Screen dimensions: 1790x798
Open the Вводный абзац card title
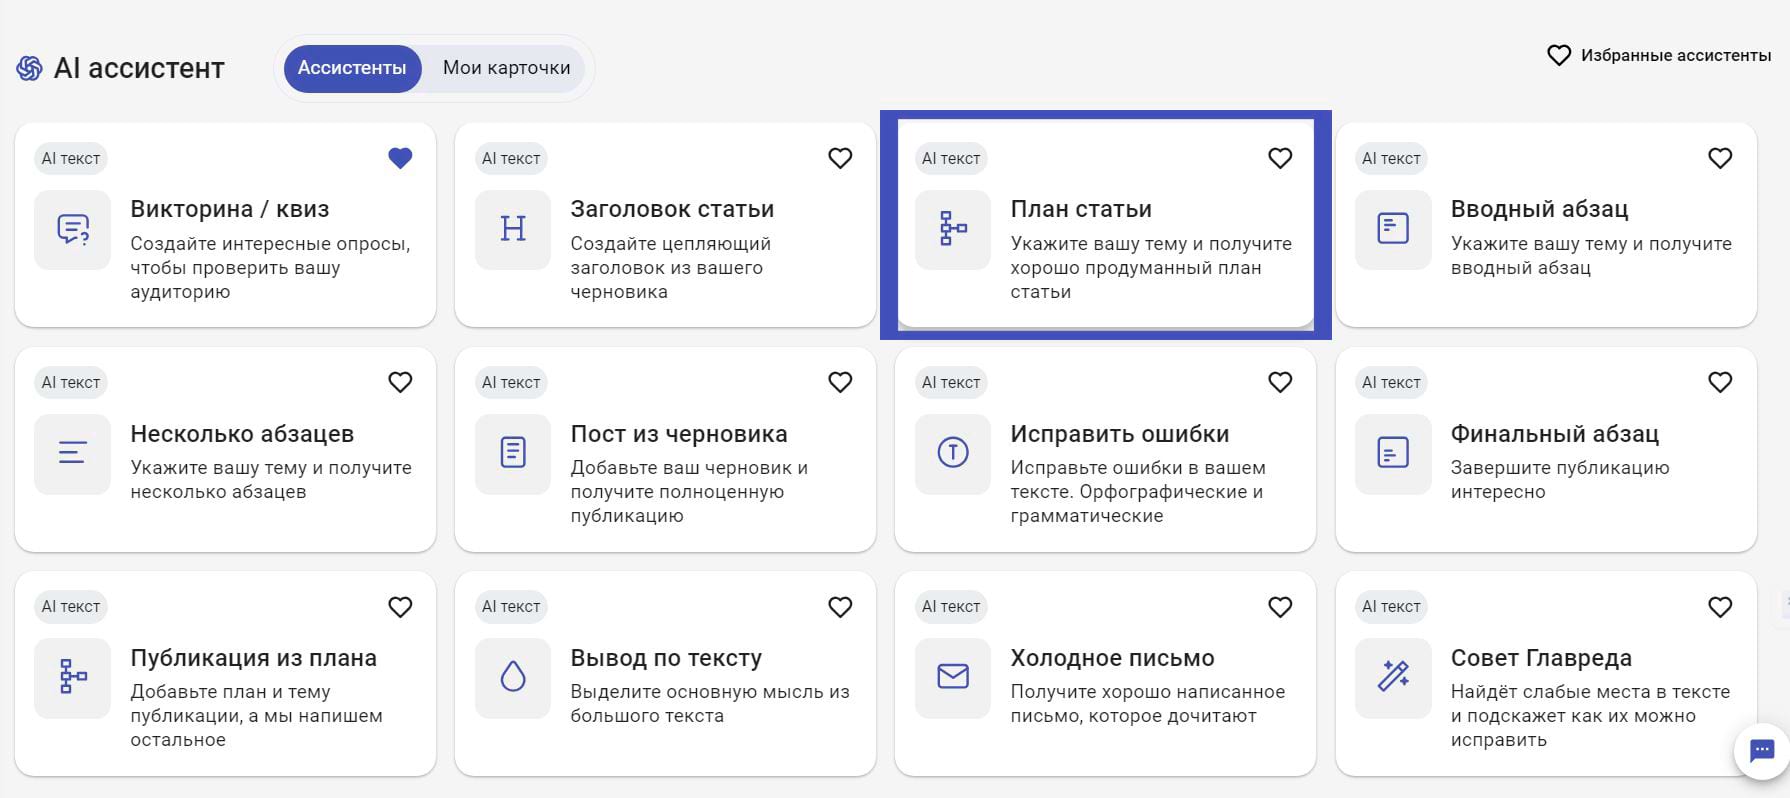pyautogui.click(x=1539, y=209)
